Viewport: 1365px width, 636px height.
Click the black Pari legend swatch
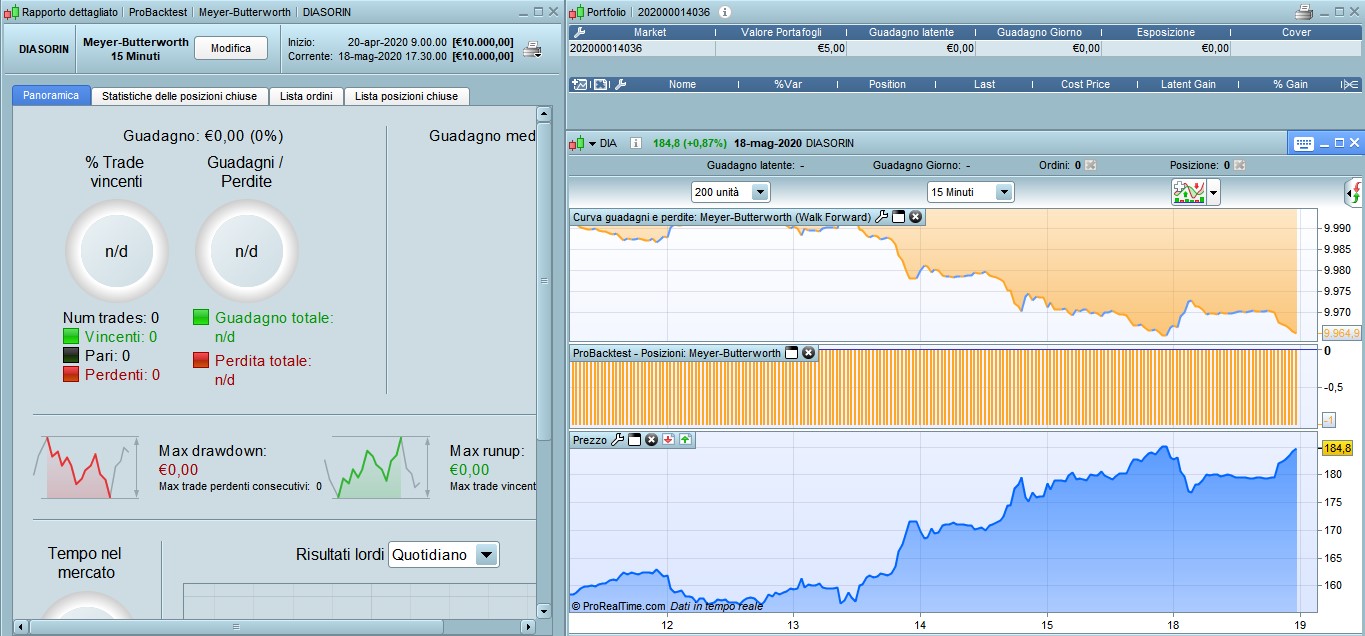click(71, 355)
